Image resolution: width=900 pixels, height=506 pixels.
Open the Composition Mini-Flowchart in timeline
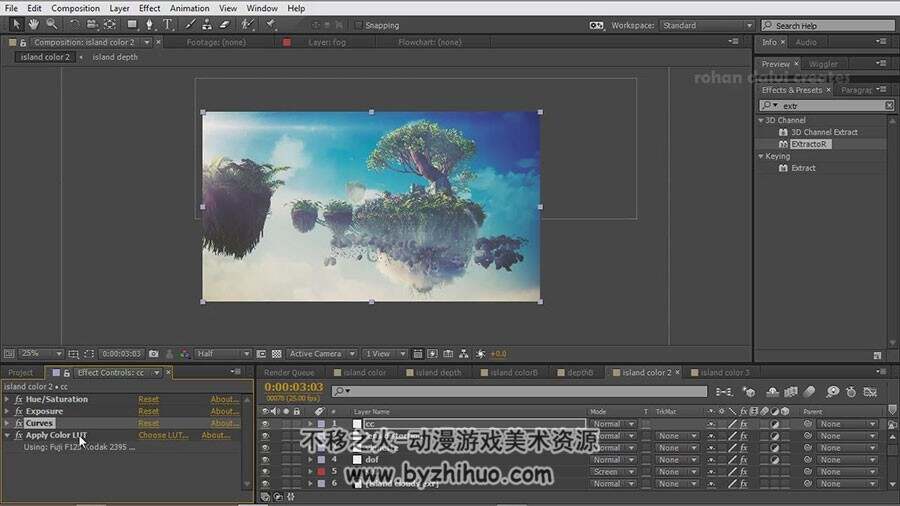tap(723, 392)
